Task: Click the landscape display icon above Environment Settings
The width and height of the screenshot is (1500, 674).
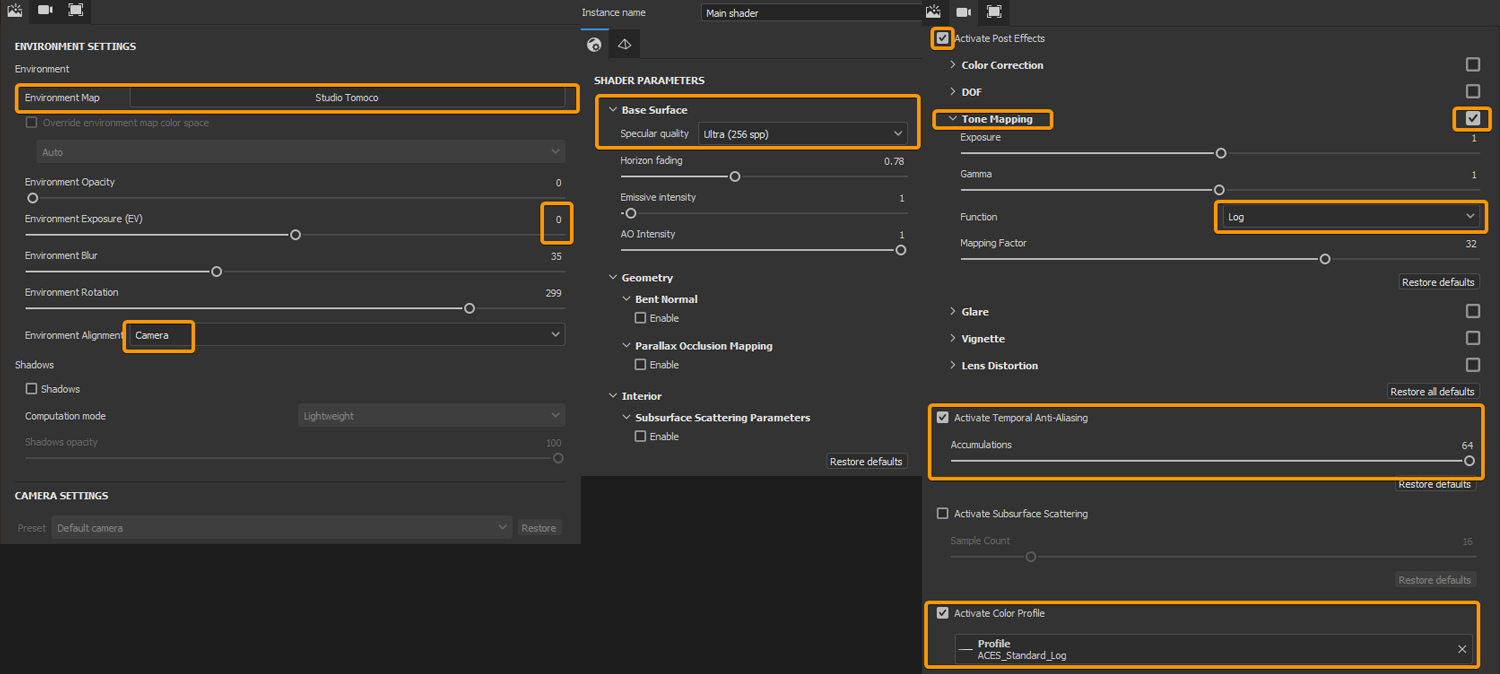Action: (x=15, y=11)
